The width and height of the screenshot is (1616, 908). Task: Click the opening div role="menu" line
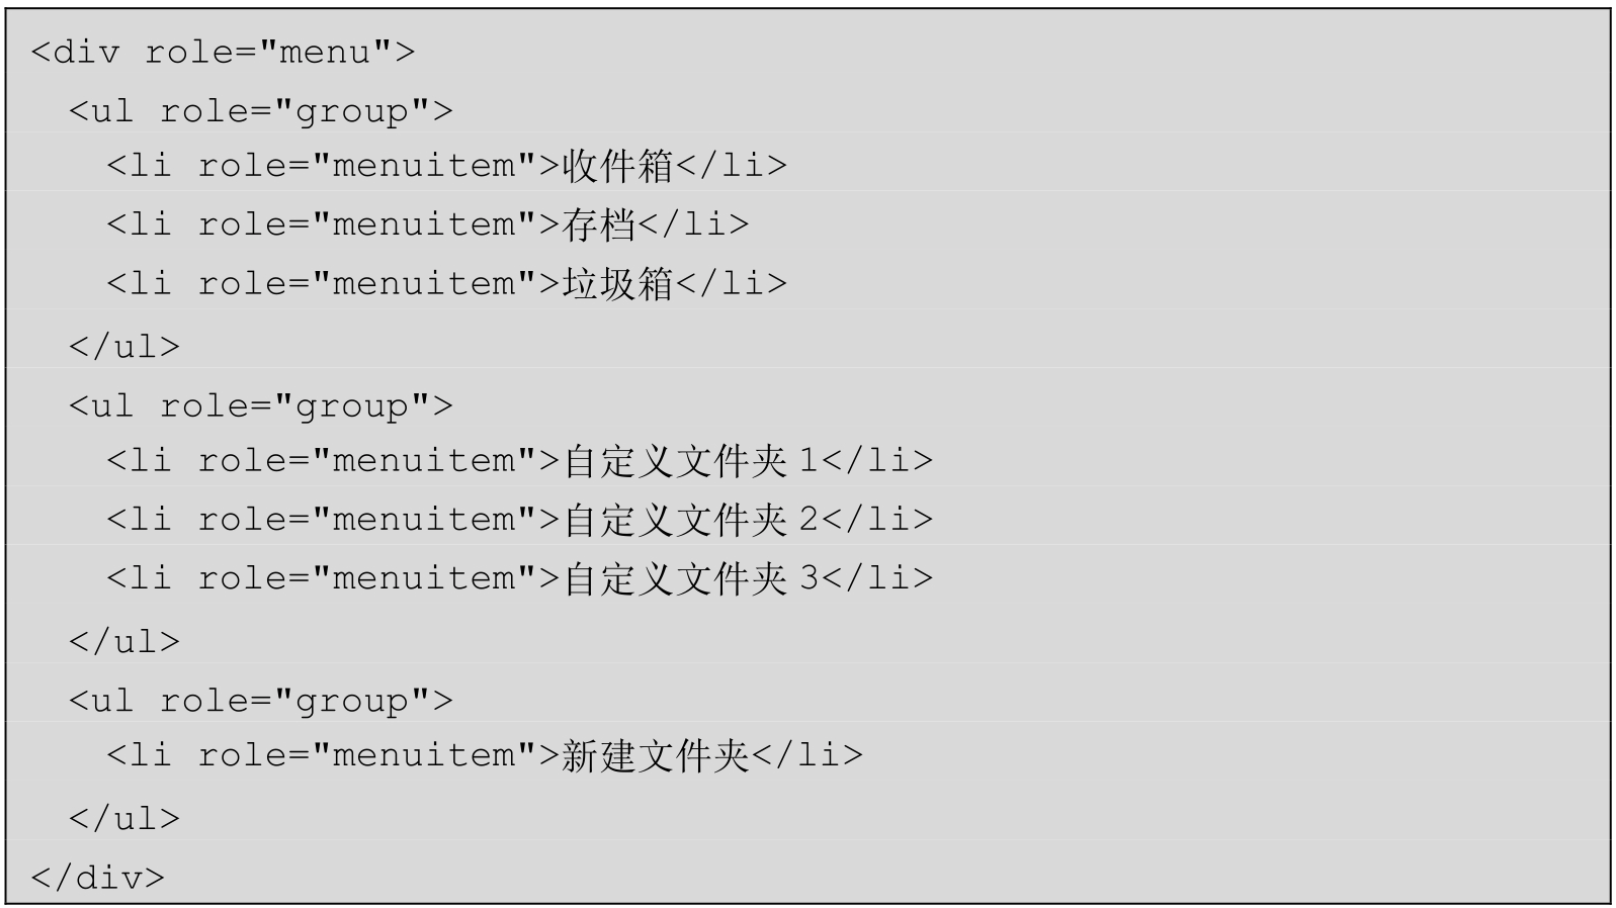[x=223, y=52]
